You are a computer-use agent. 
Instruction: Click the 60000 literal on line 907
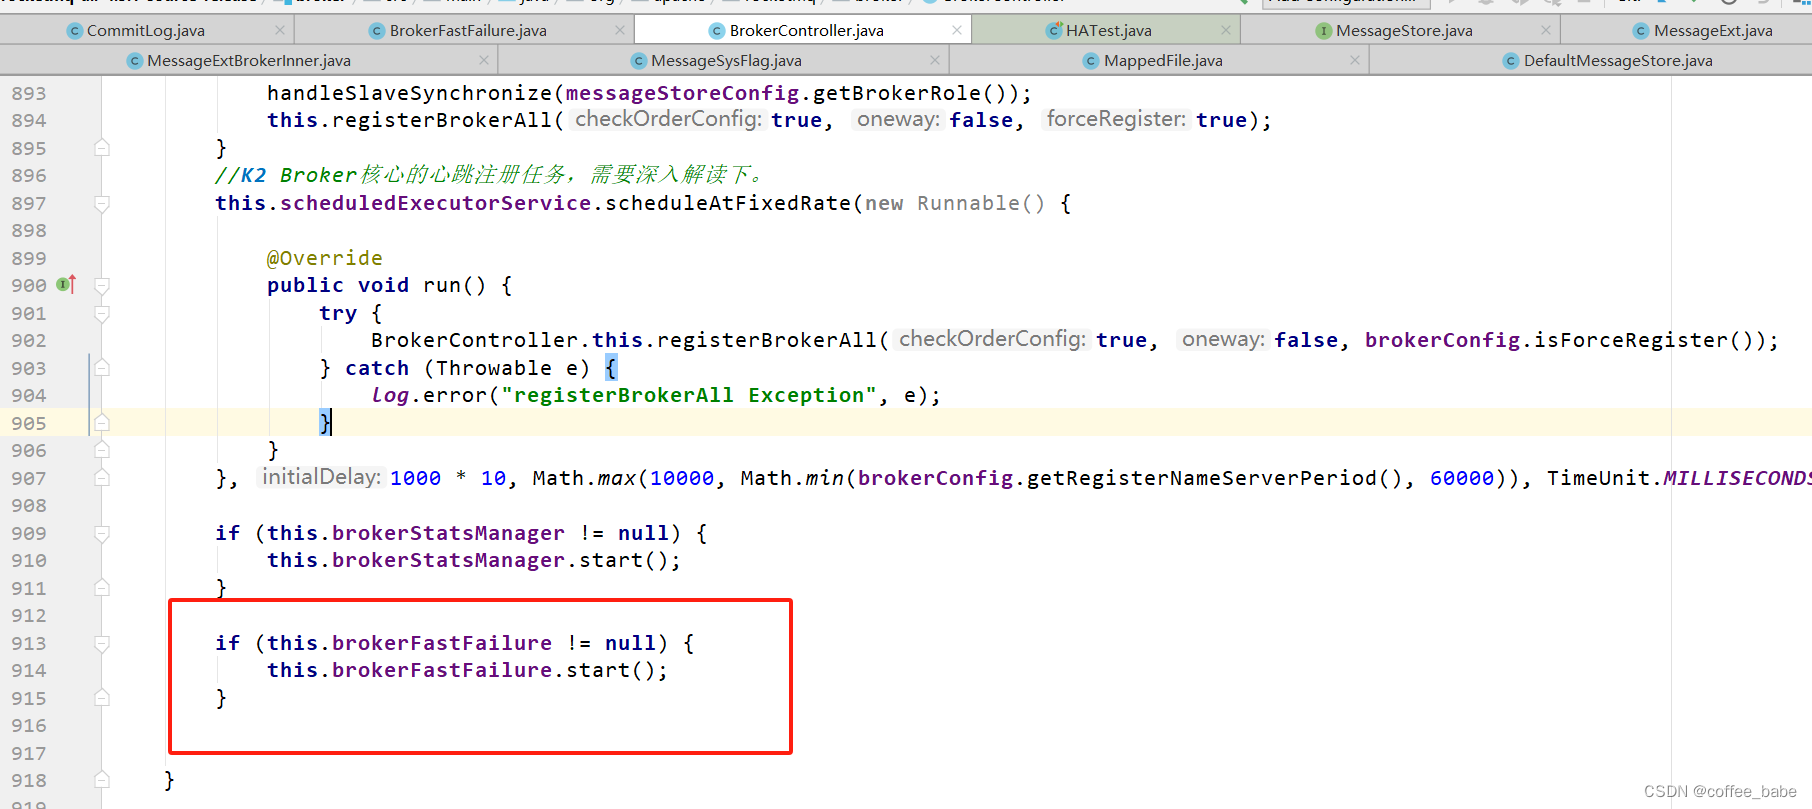(1462, 478)
